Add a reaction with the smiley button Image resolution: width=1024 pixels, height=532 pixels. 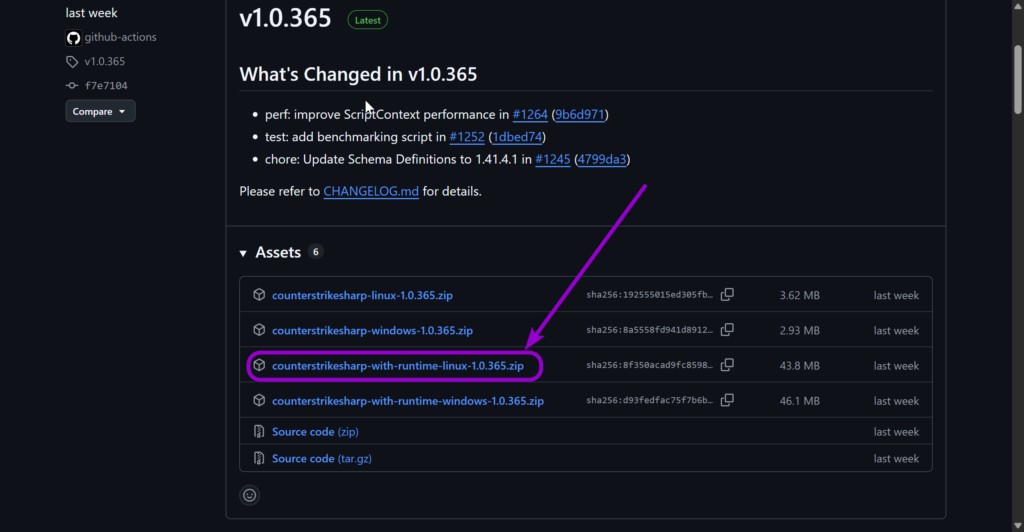click(x=249, y=495)
